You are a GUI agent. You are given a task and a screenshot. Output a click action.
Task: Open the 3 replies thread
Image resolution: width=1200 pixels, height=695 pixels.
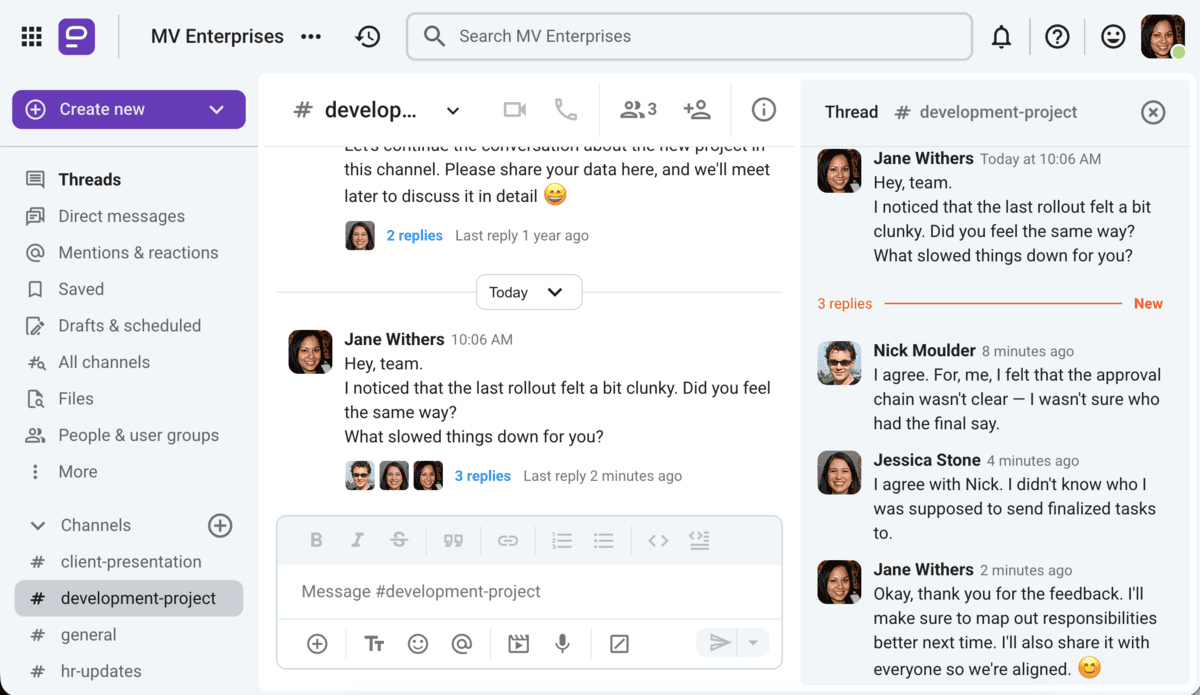[x=482, y=475]
